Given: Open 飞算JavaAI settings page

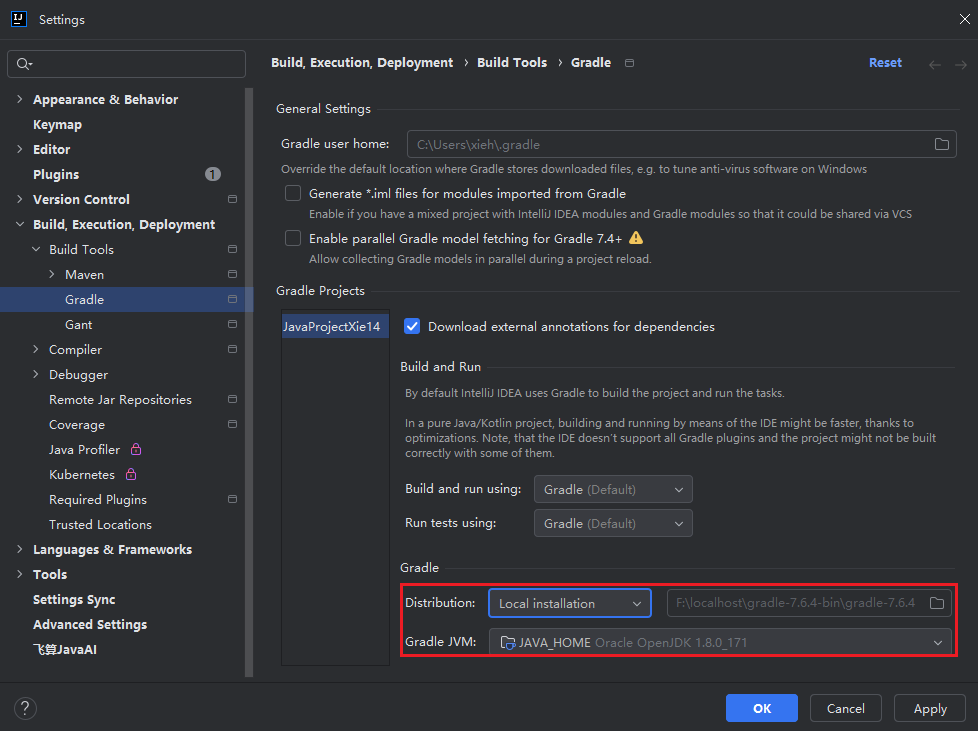Looking at the screenshot, I should point(65,649).
